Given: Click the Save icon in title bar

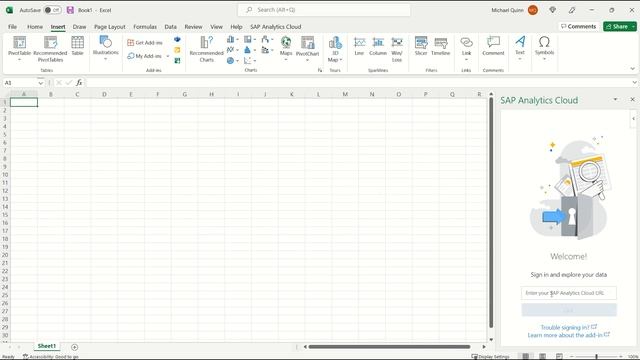Looking at the screenshot, I should click(x=70, y=10).
